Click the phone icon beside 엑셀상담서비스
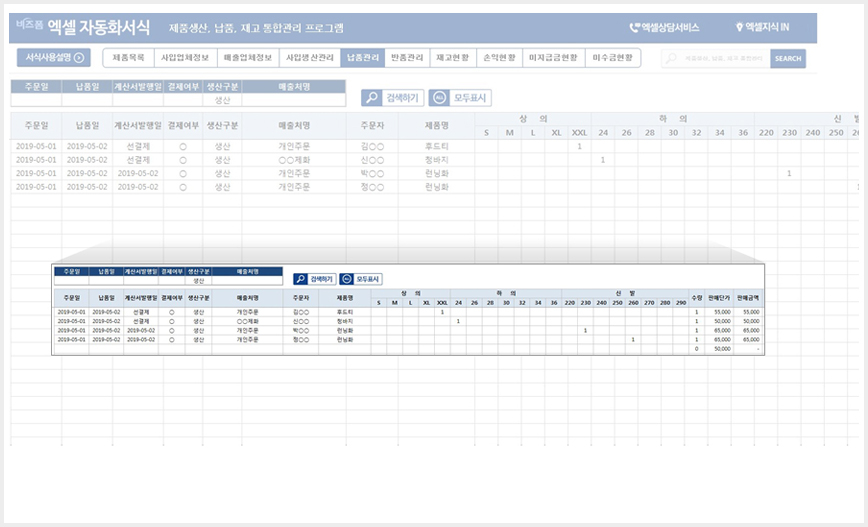The image size is (868, 527). click(634, 28)
